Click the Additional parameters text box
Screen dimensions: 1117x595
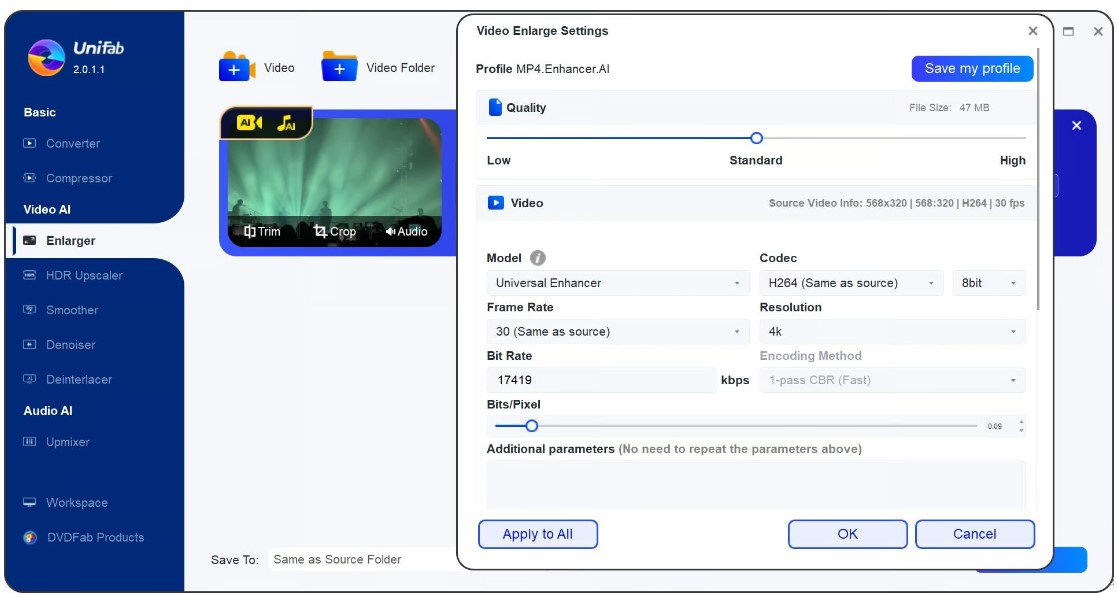click(756, 485)
